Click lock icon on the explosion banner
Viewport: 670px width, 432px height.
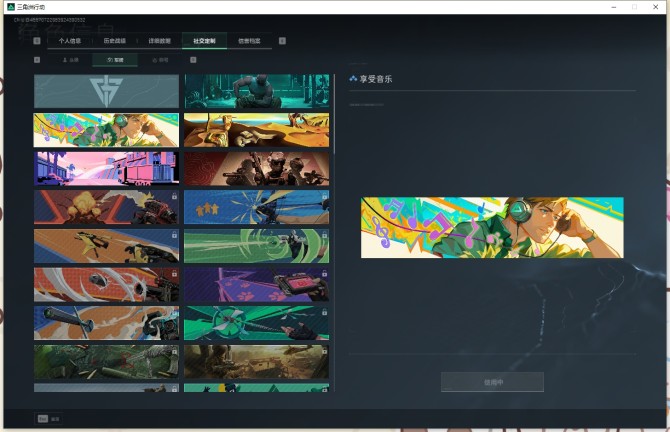174,196
